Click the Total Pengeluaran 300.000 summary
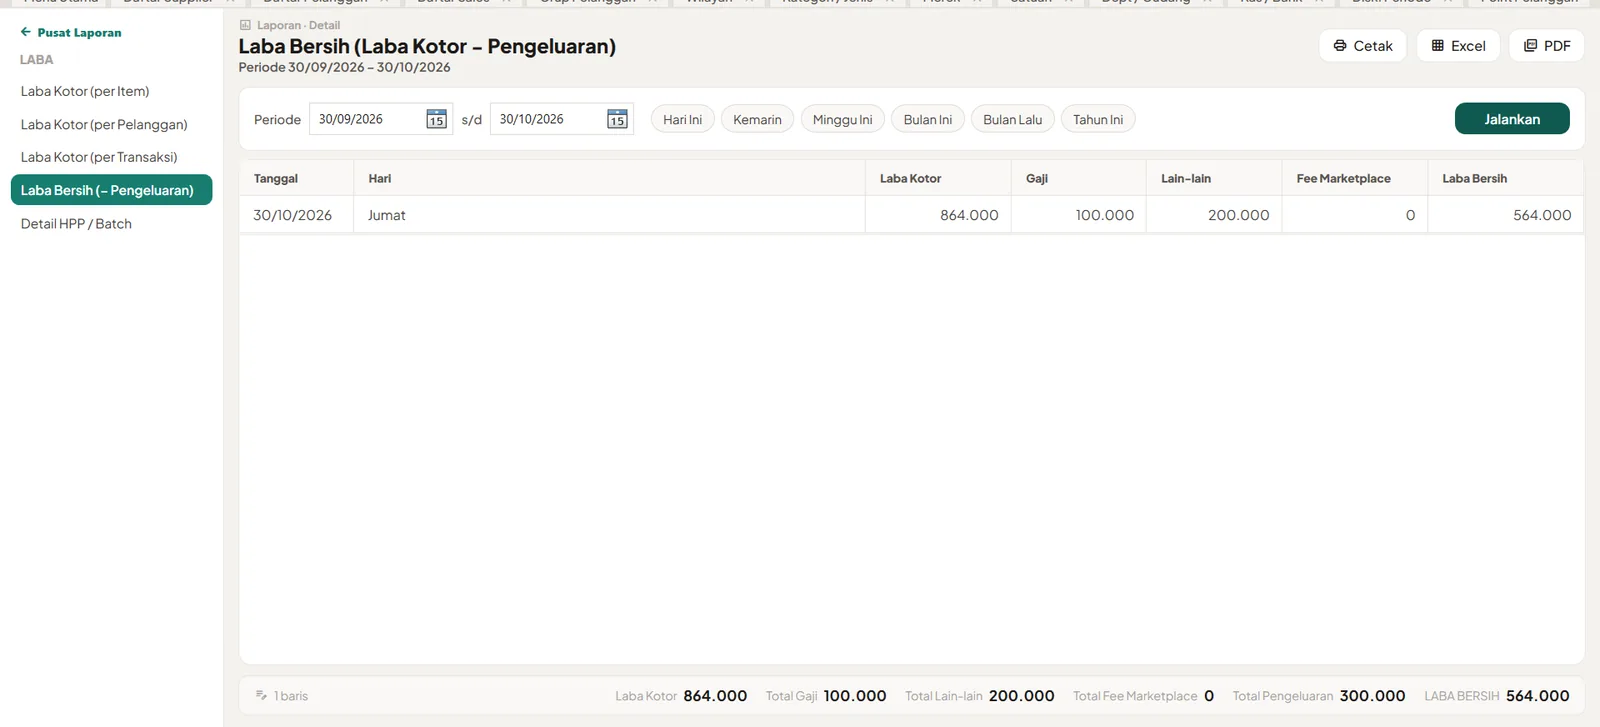Viewport: 1600px width, 727px height. click(x=1319, y=696)
